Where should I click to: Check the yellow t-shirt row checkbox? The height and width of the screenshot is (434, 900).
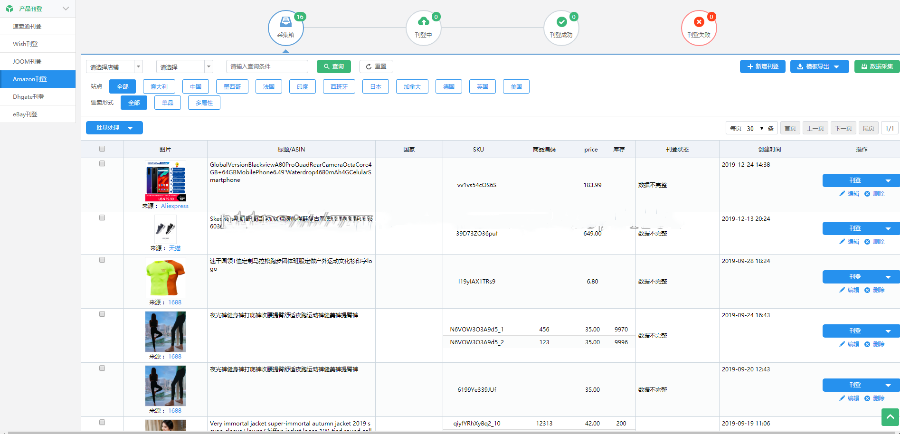[x=101, y=260]
